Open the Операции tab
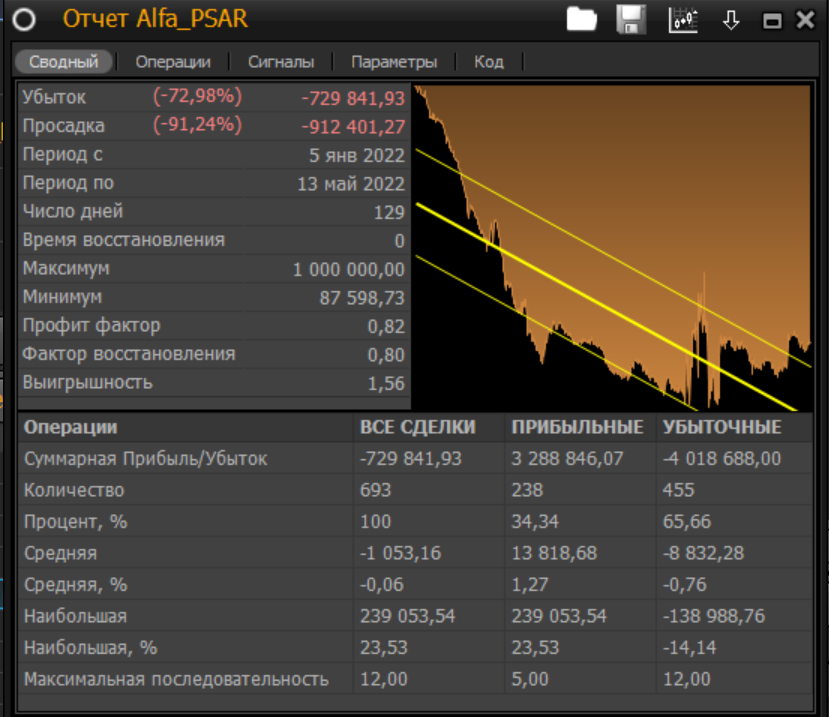The width and height of the screenshot is (829, 717). 173,61
